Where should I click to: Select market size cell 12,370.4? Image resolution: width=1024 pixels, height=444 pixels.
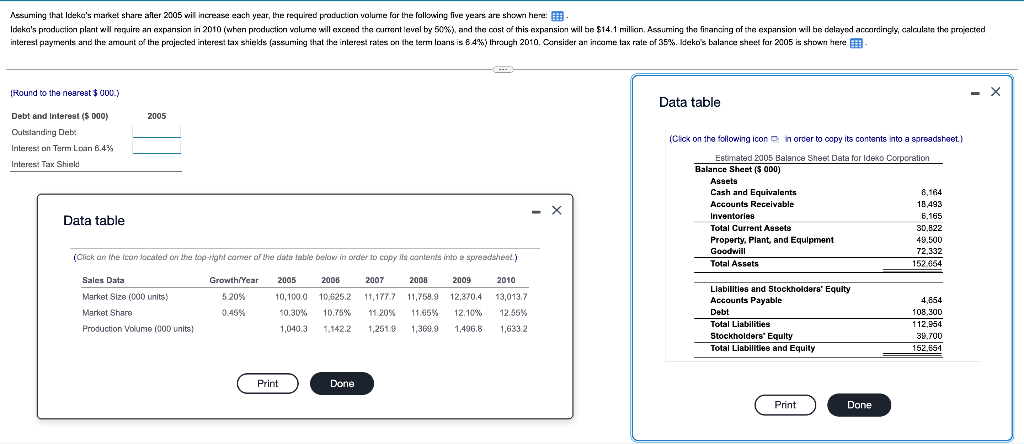pos(466,296)
